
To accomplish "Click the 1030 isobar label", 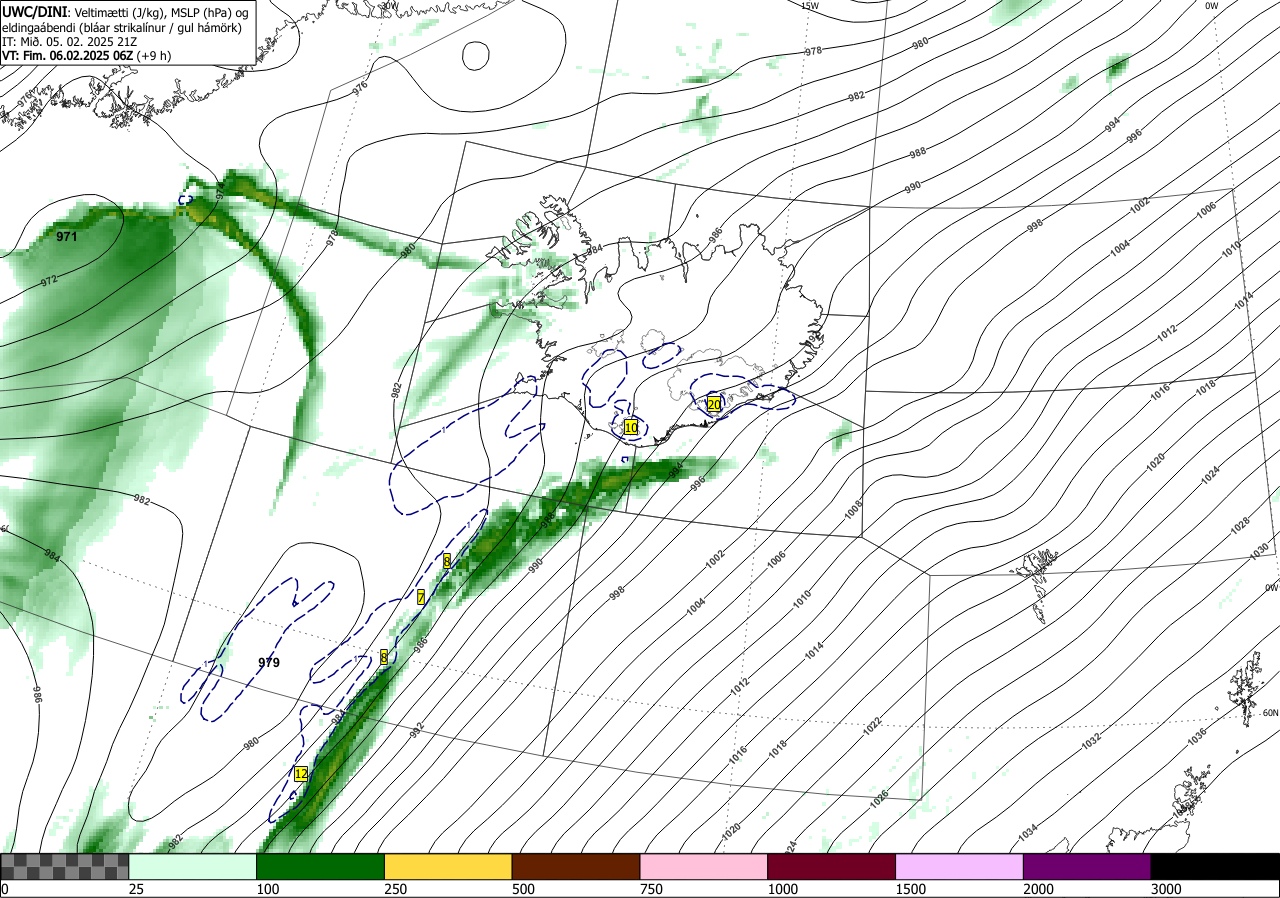I will pos(1258,550).
